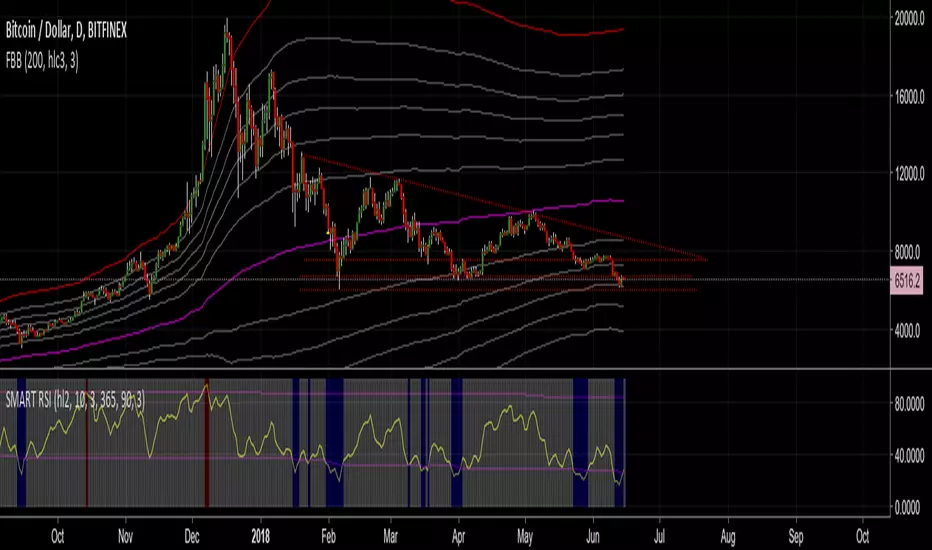Click the 0.0000 RSI axis label

coord(909,507)
